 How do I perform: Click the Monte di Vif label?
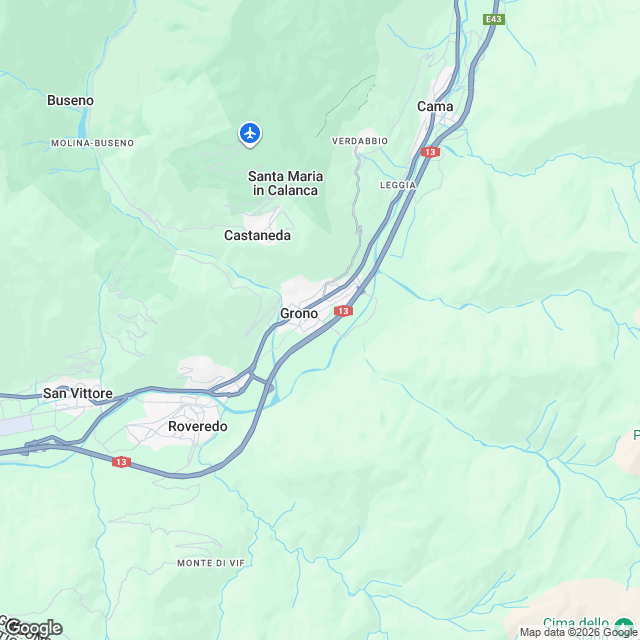point(211,563)
